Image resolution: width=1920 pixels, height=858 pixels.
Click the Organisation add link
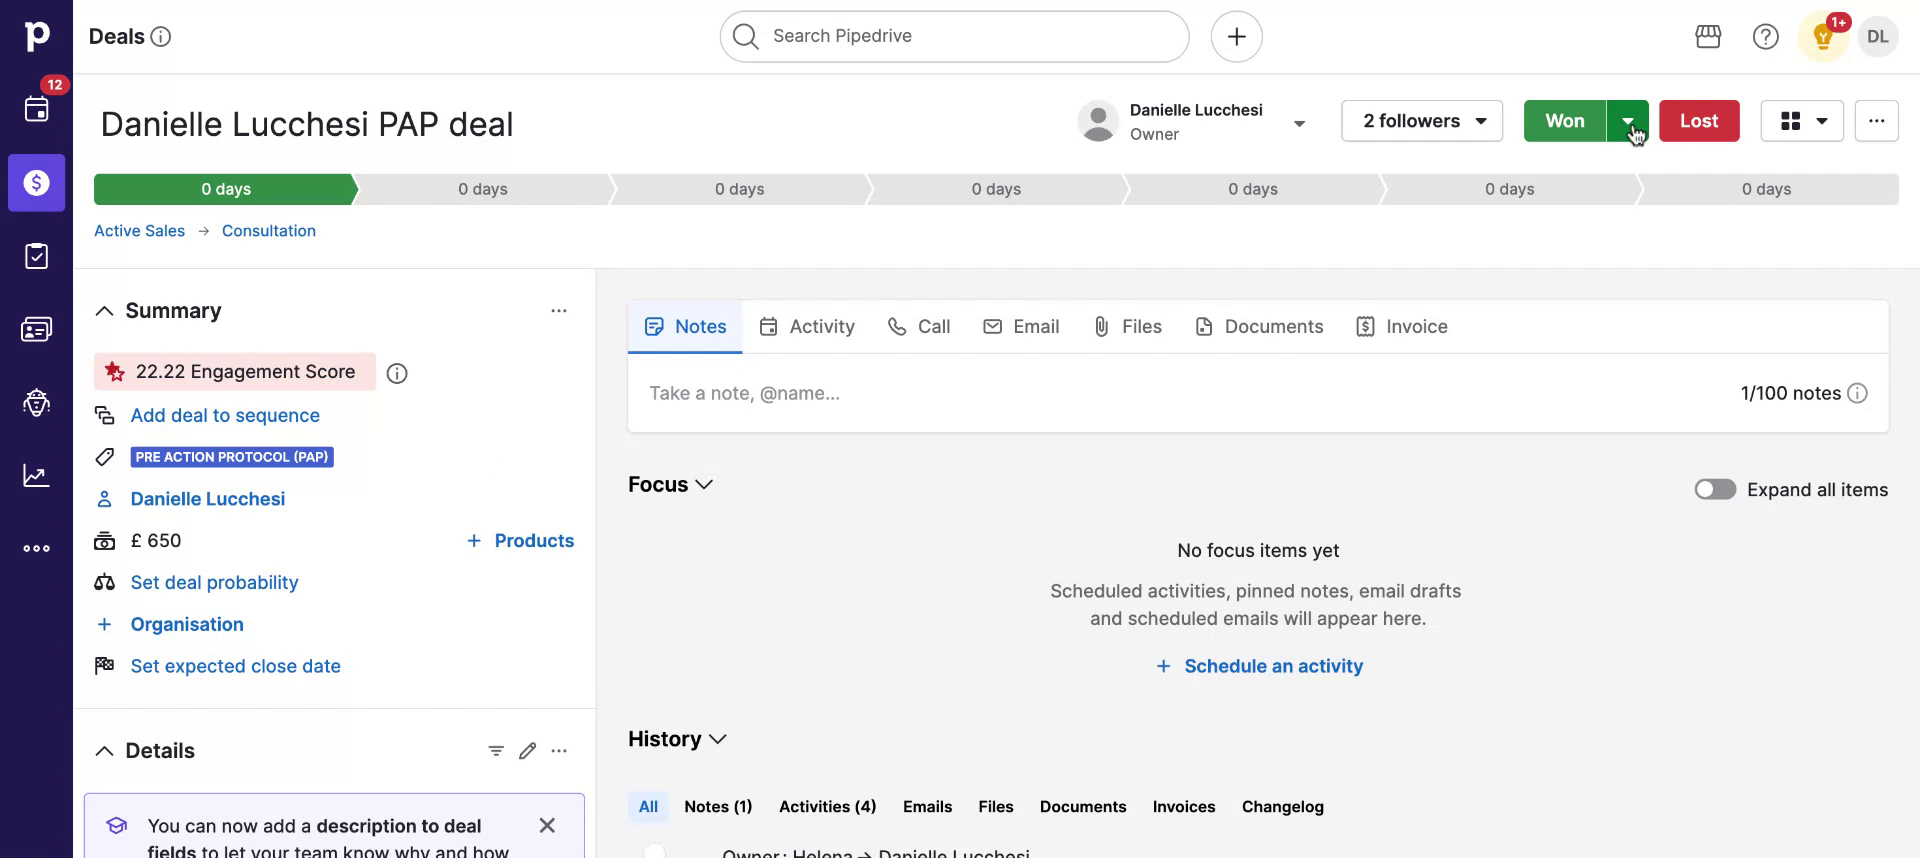[x=187, y=624]
